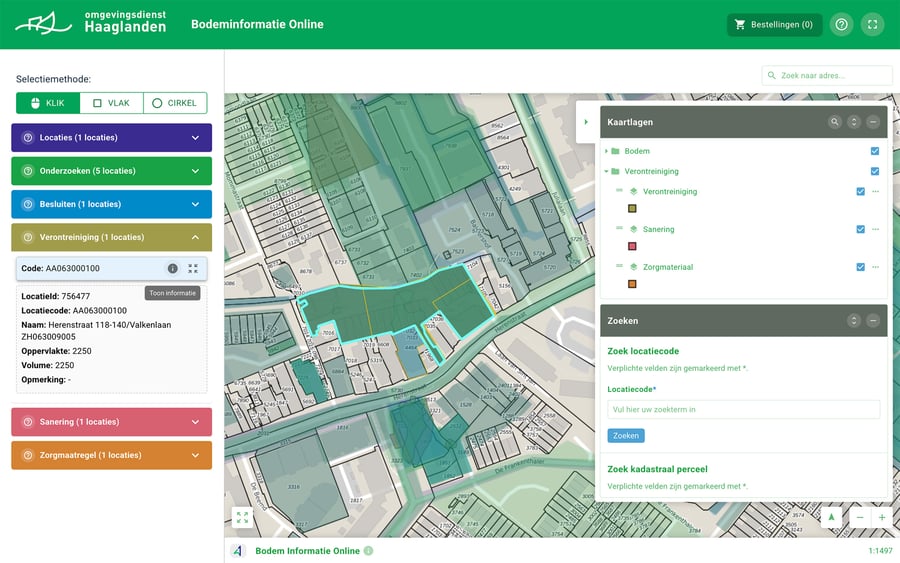Click help icon on Locaties bar
Image resolution: width=900 pixels, height=563 pixels.
(28, 138)
